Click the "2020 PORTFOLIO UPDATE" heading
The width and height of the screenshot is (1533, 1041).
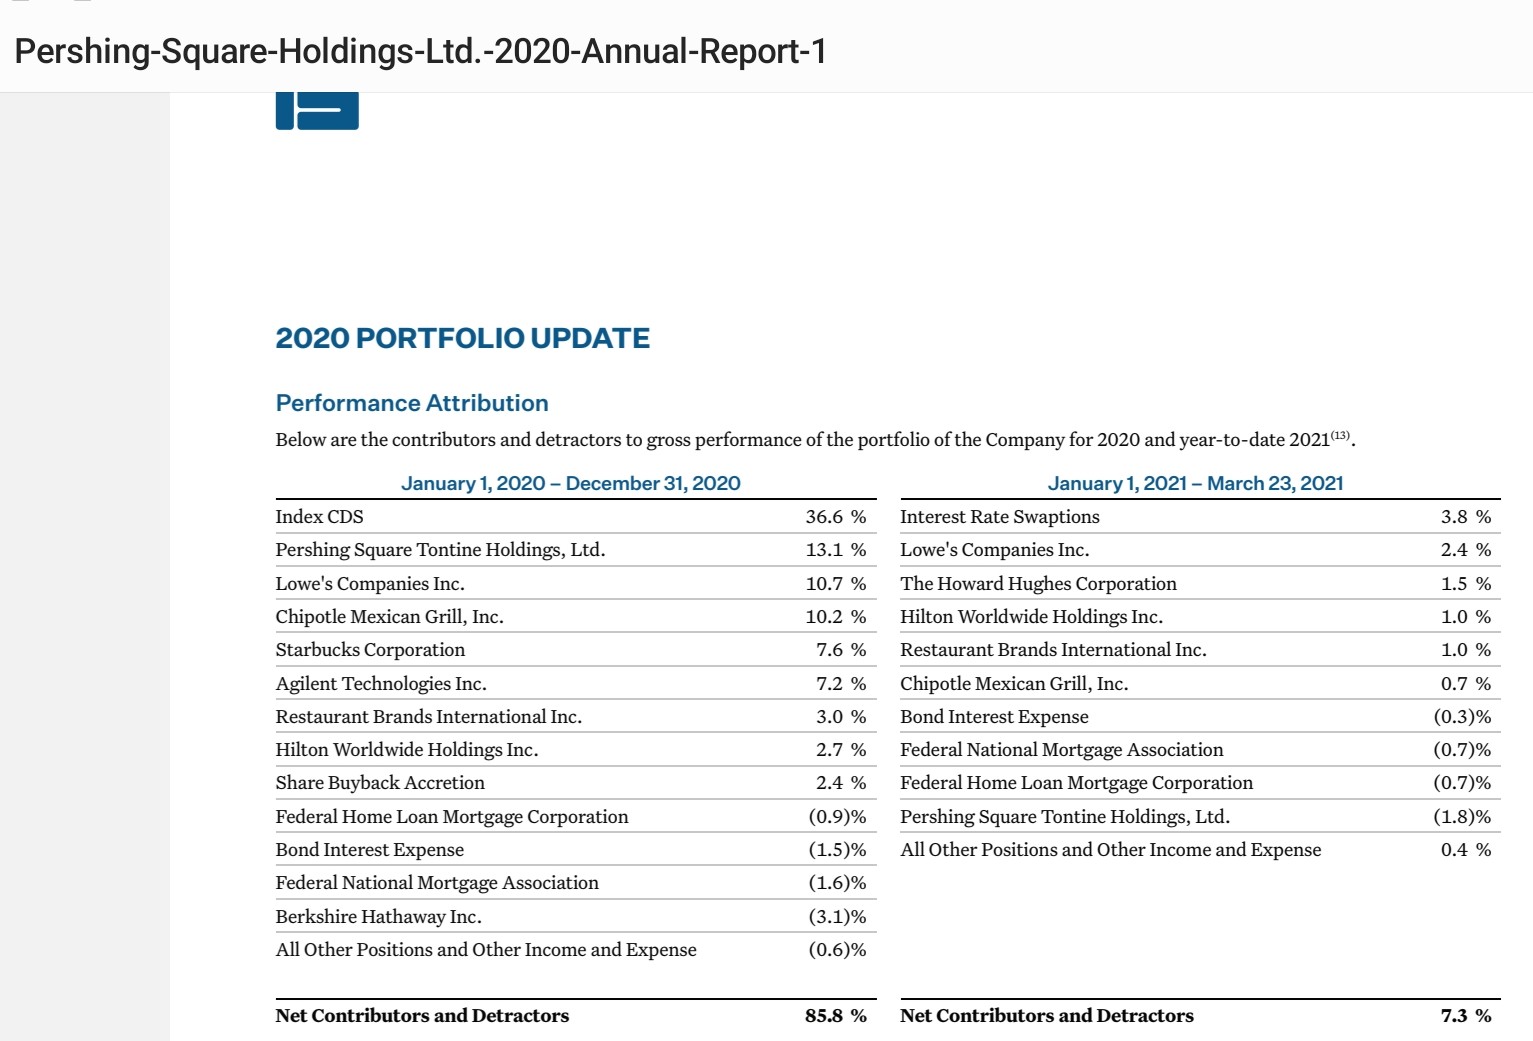(463, 338)
